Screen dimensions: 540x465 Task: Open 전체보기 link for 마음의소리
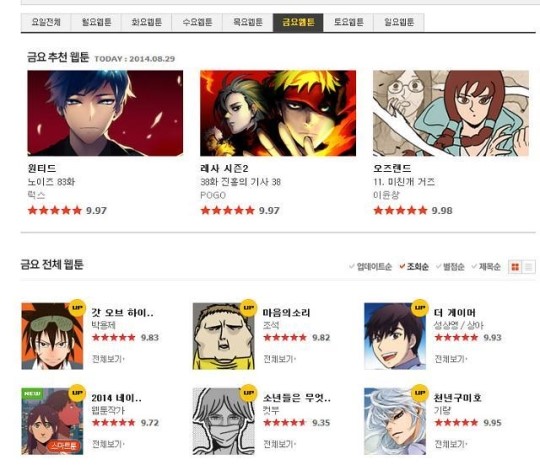pyautogui.click(x=280, y=359)
